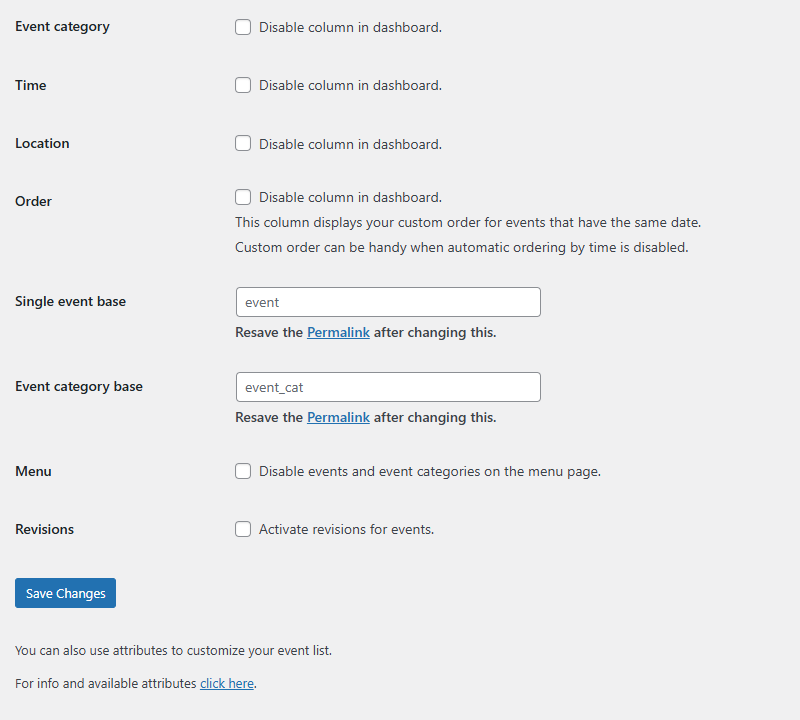Image resolution: width=800 pixels, height=720 pixels.
Task: Toggle the Disable column checkbox for Location
Action: coord(243,143)
